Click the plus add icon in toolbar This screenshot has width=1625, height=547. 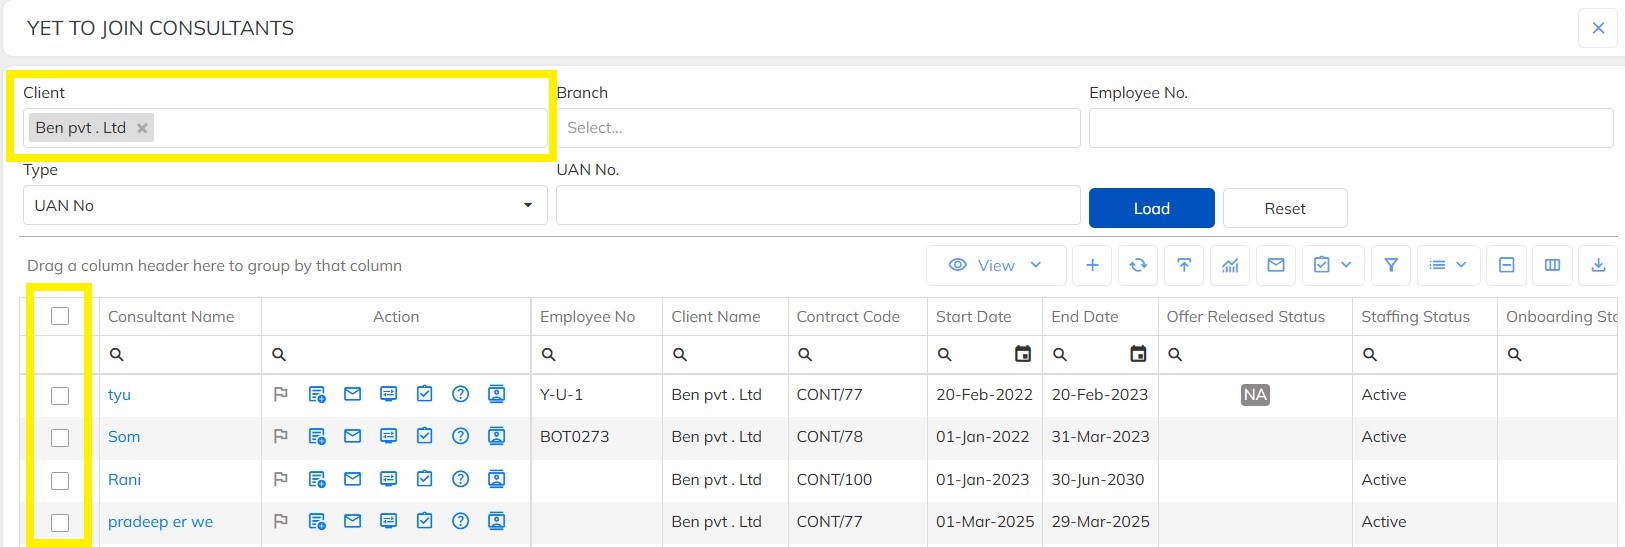[x=1092, y=265]
